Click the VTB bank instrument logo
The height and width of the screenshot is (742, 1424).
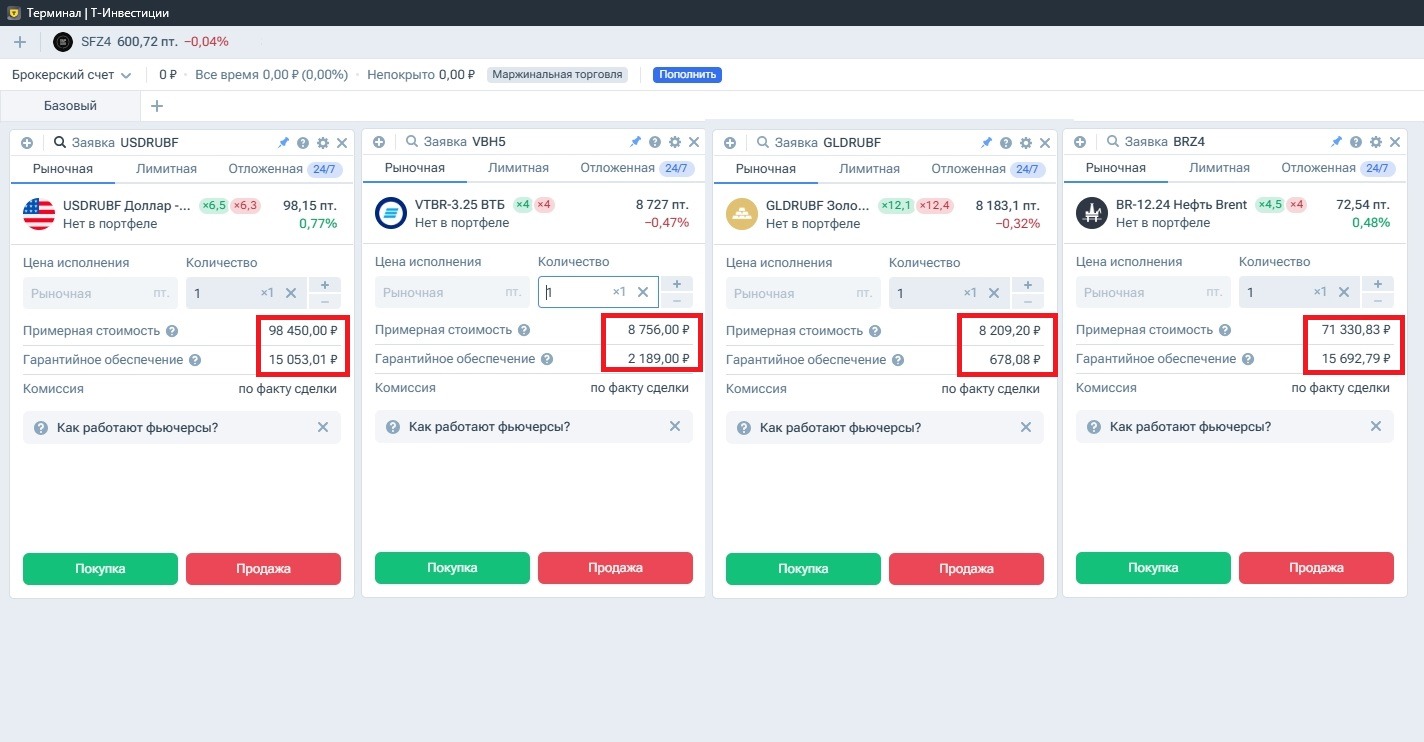tap(391, 213)
